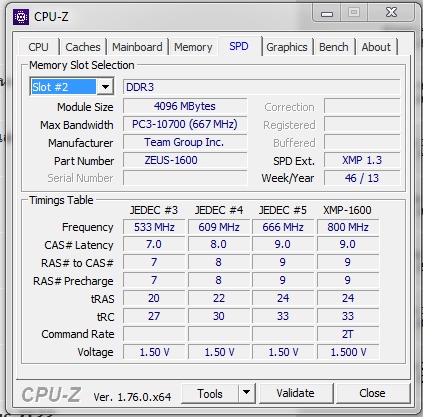This screenshot has width=423, height=417.
Task: Click the SPD tab
Action: pos(239,46)
